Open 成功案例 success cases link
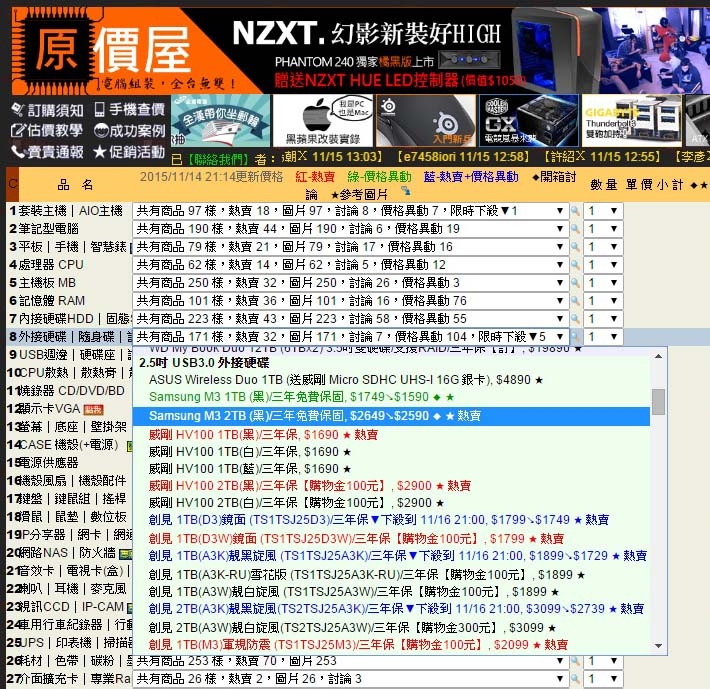710x689 pixels. point(130,130)
